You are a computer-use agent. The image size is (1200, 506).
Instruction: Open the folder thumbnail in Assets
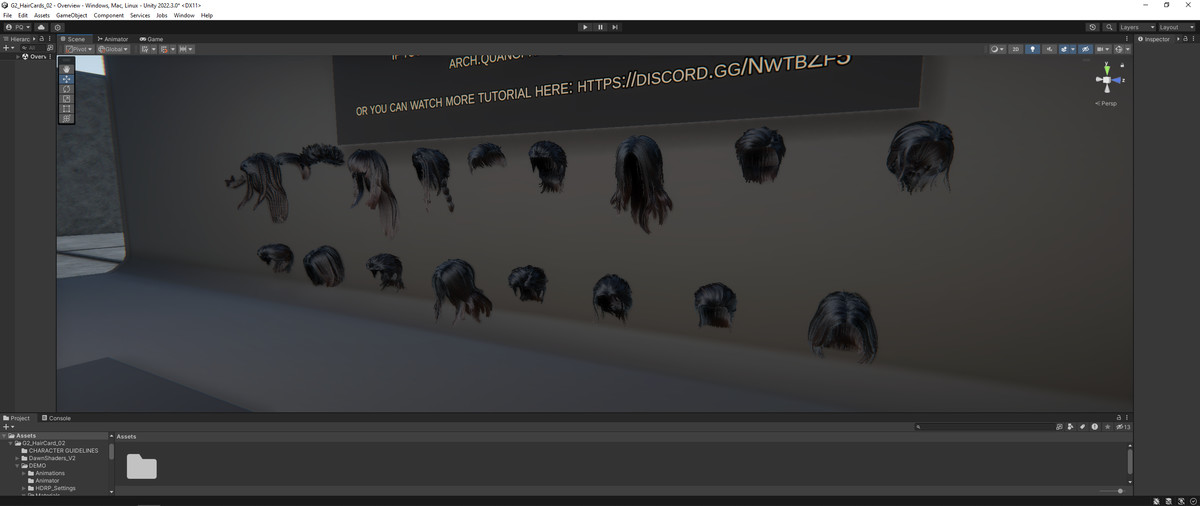tap(141, 467)
